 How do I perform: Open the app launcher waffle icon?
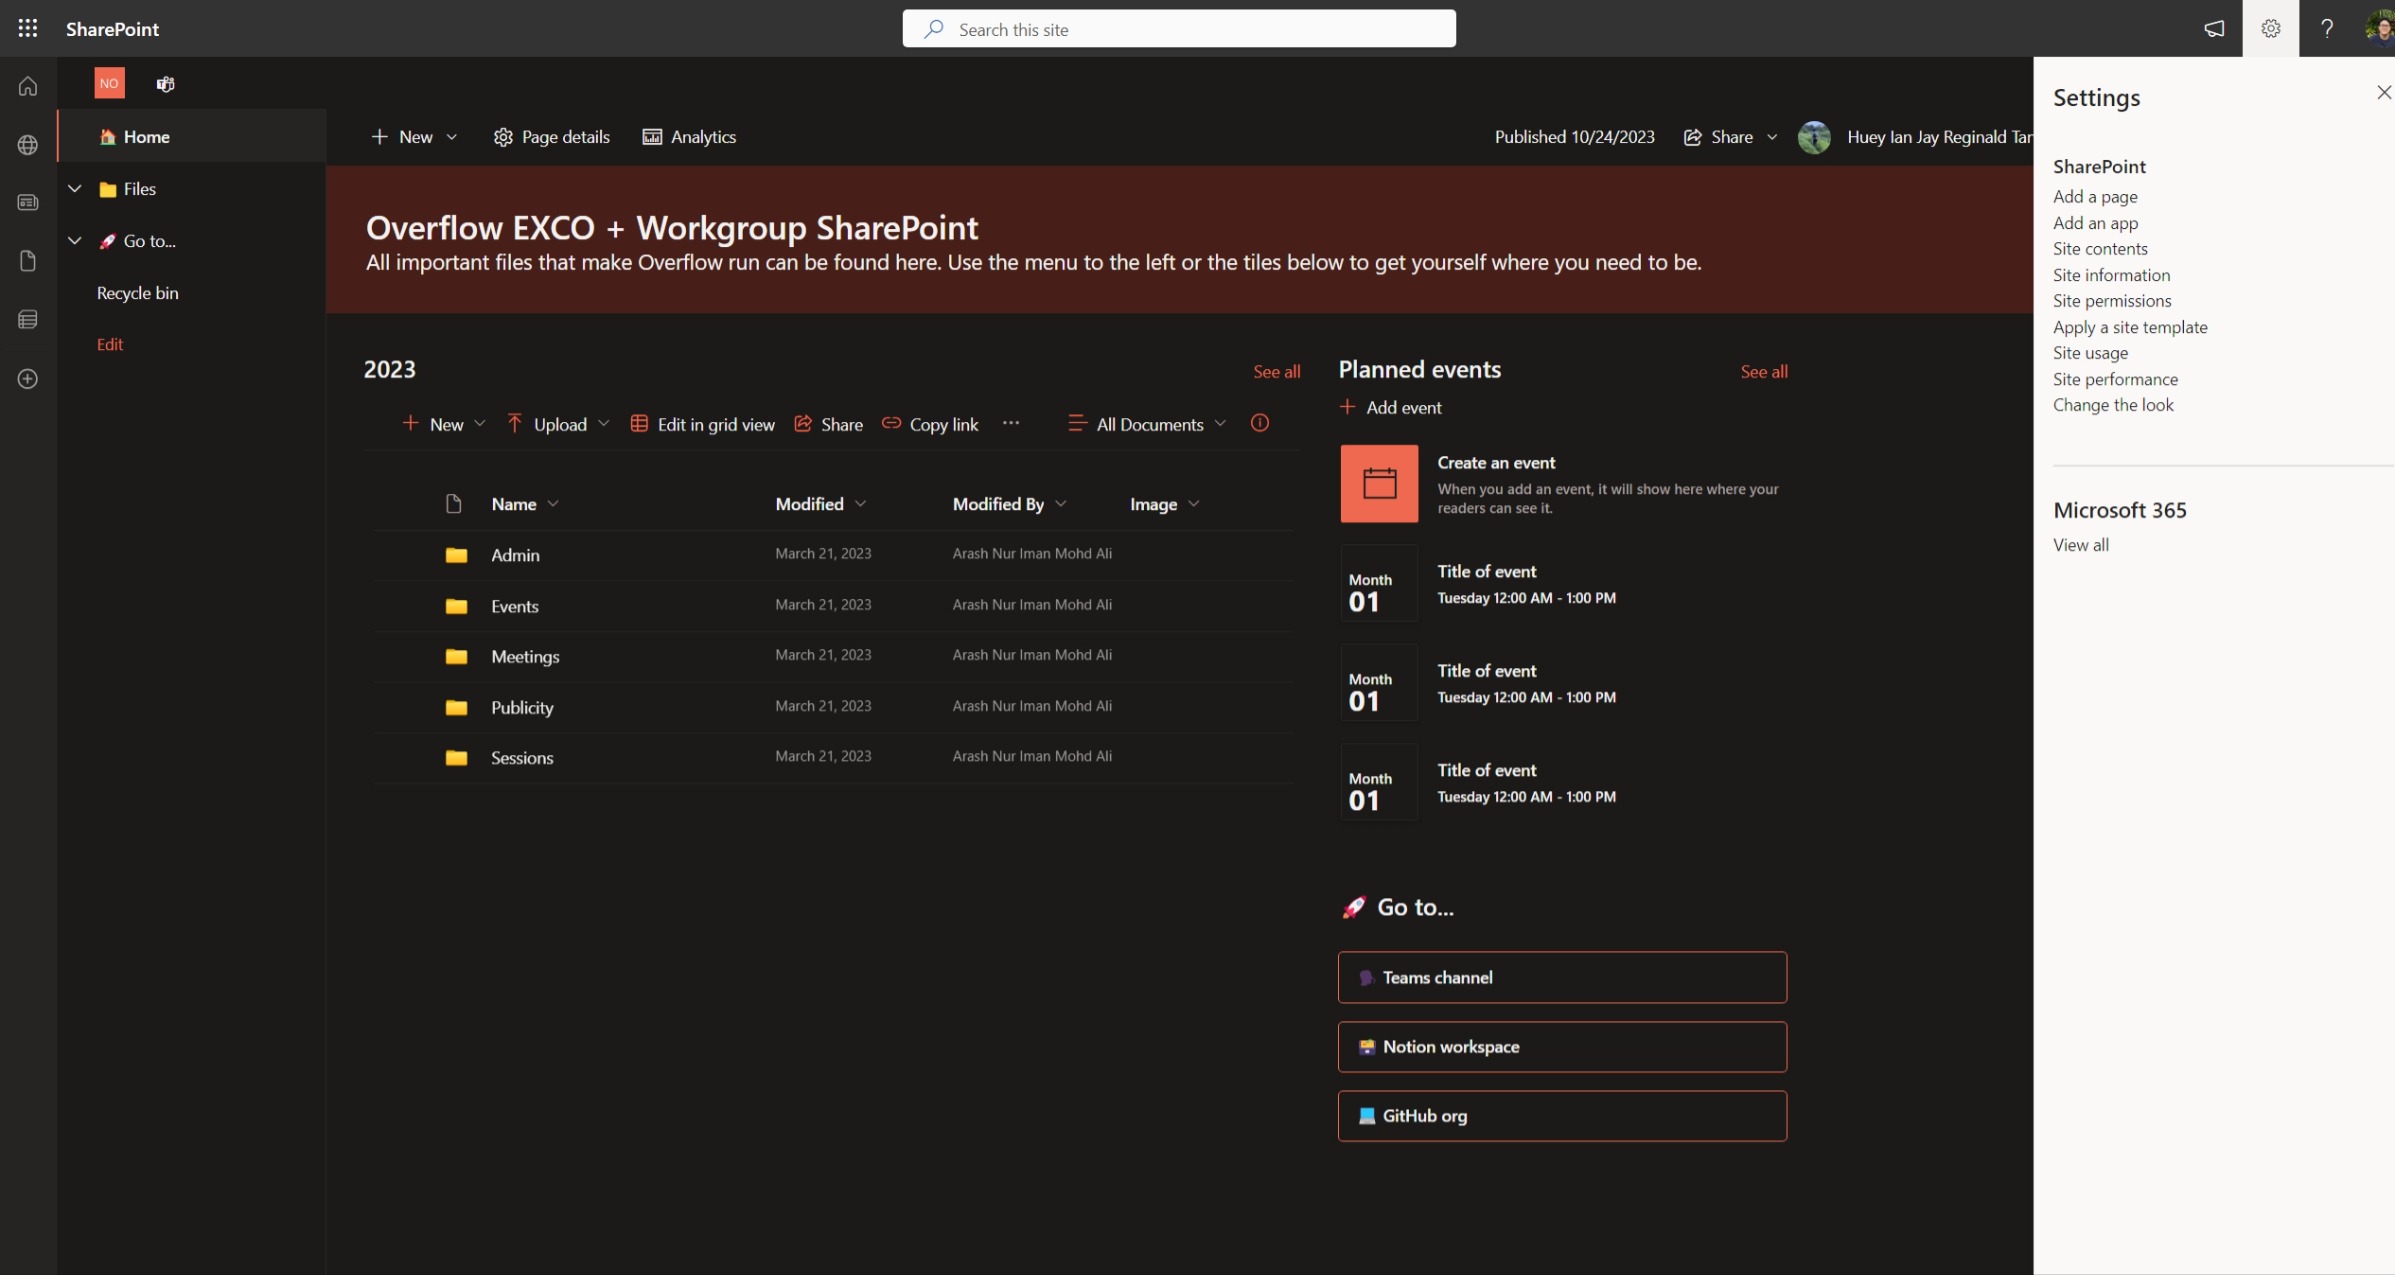point(28,28)
